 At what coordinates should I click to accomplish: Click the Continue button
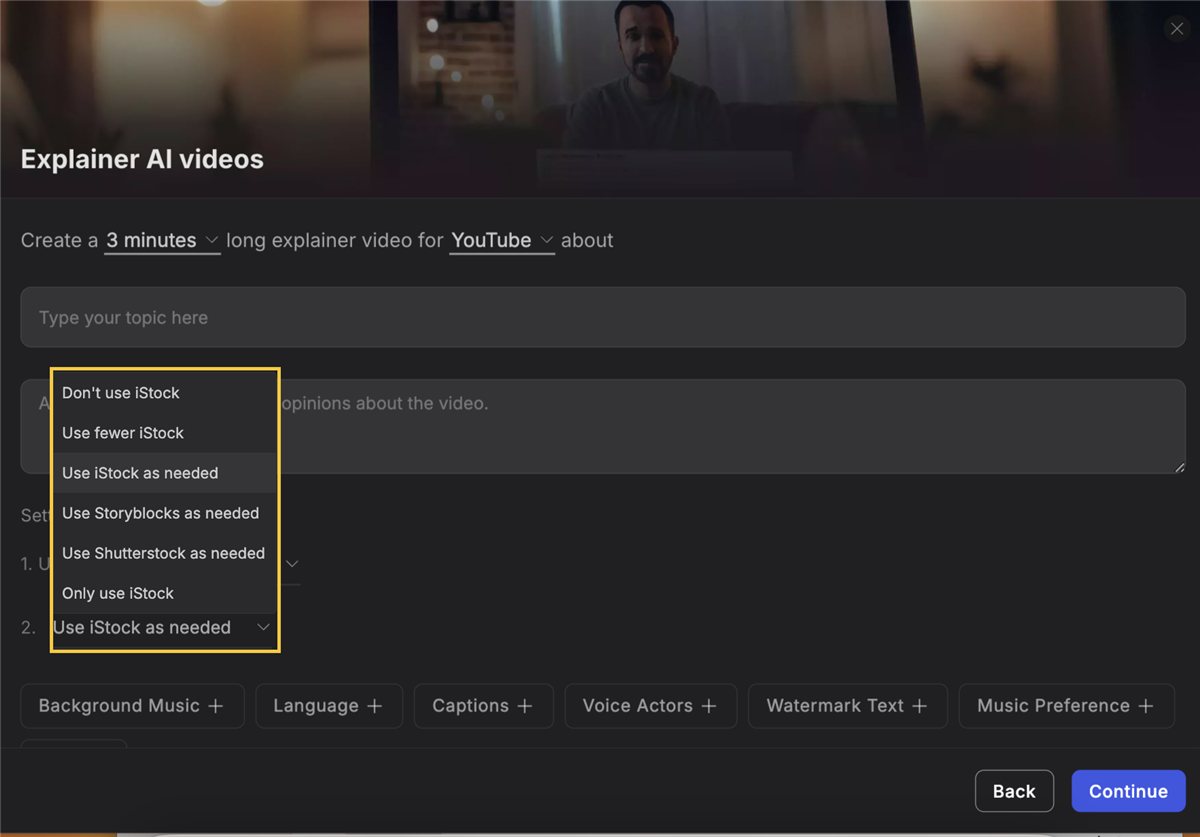point(1128,791)
